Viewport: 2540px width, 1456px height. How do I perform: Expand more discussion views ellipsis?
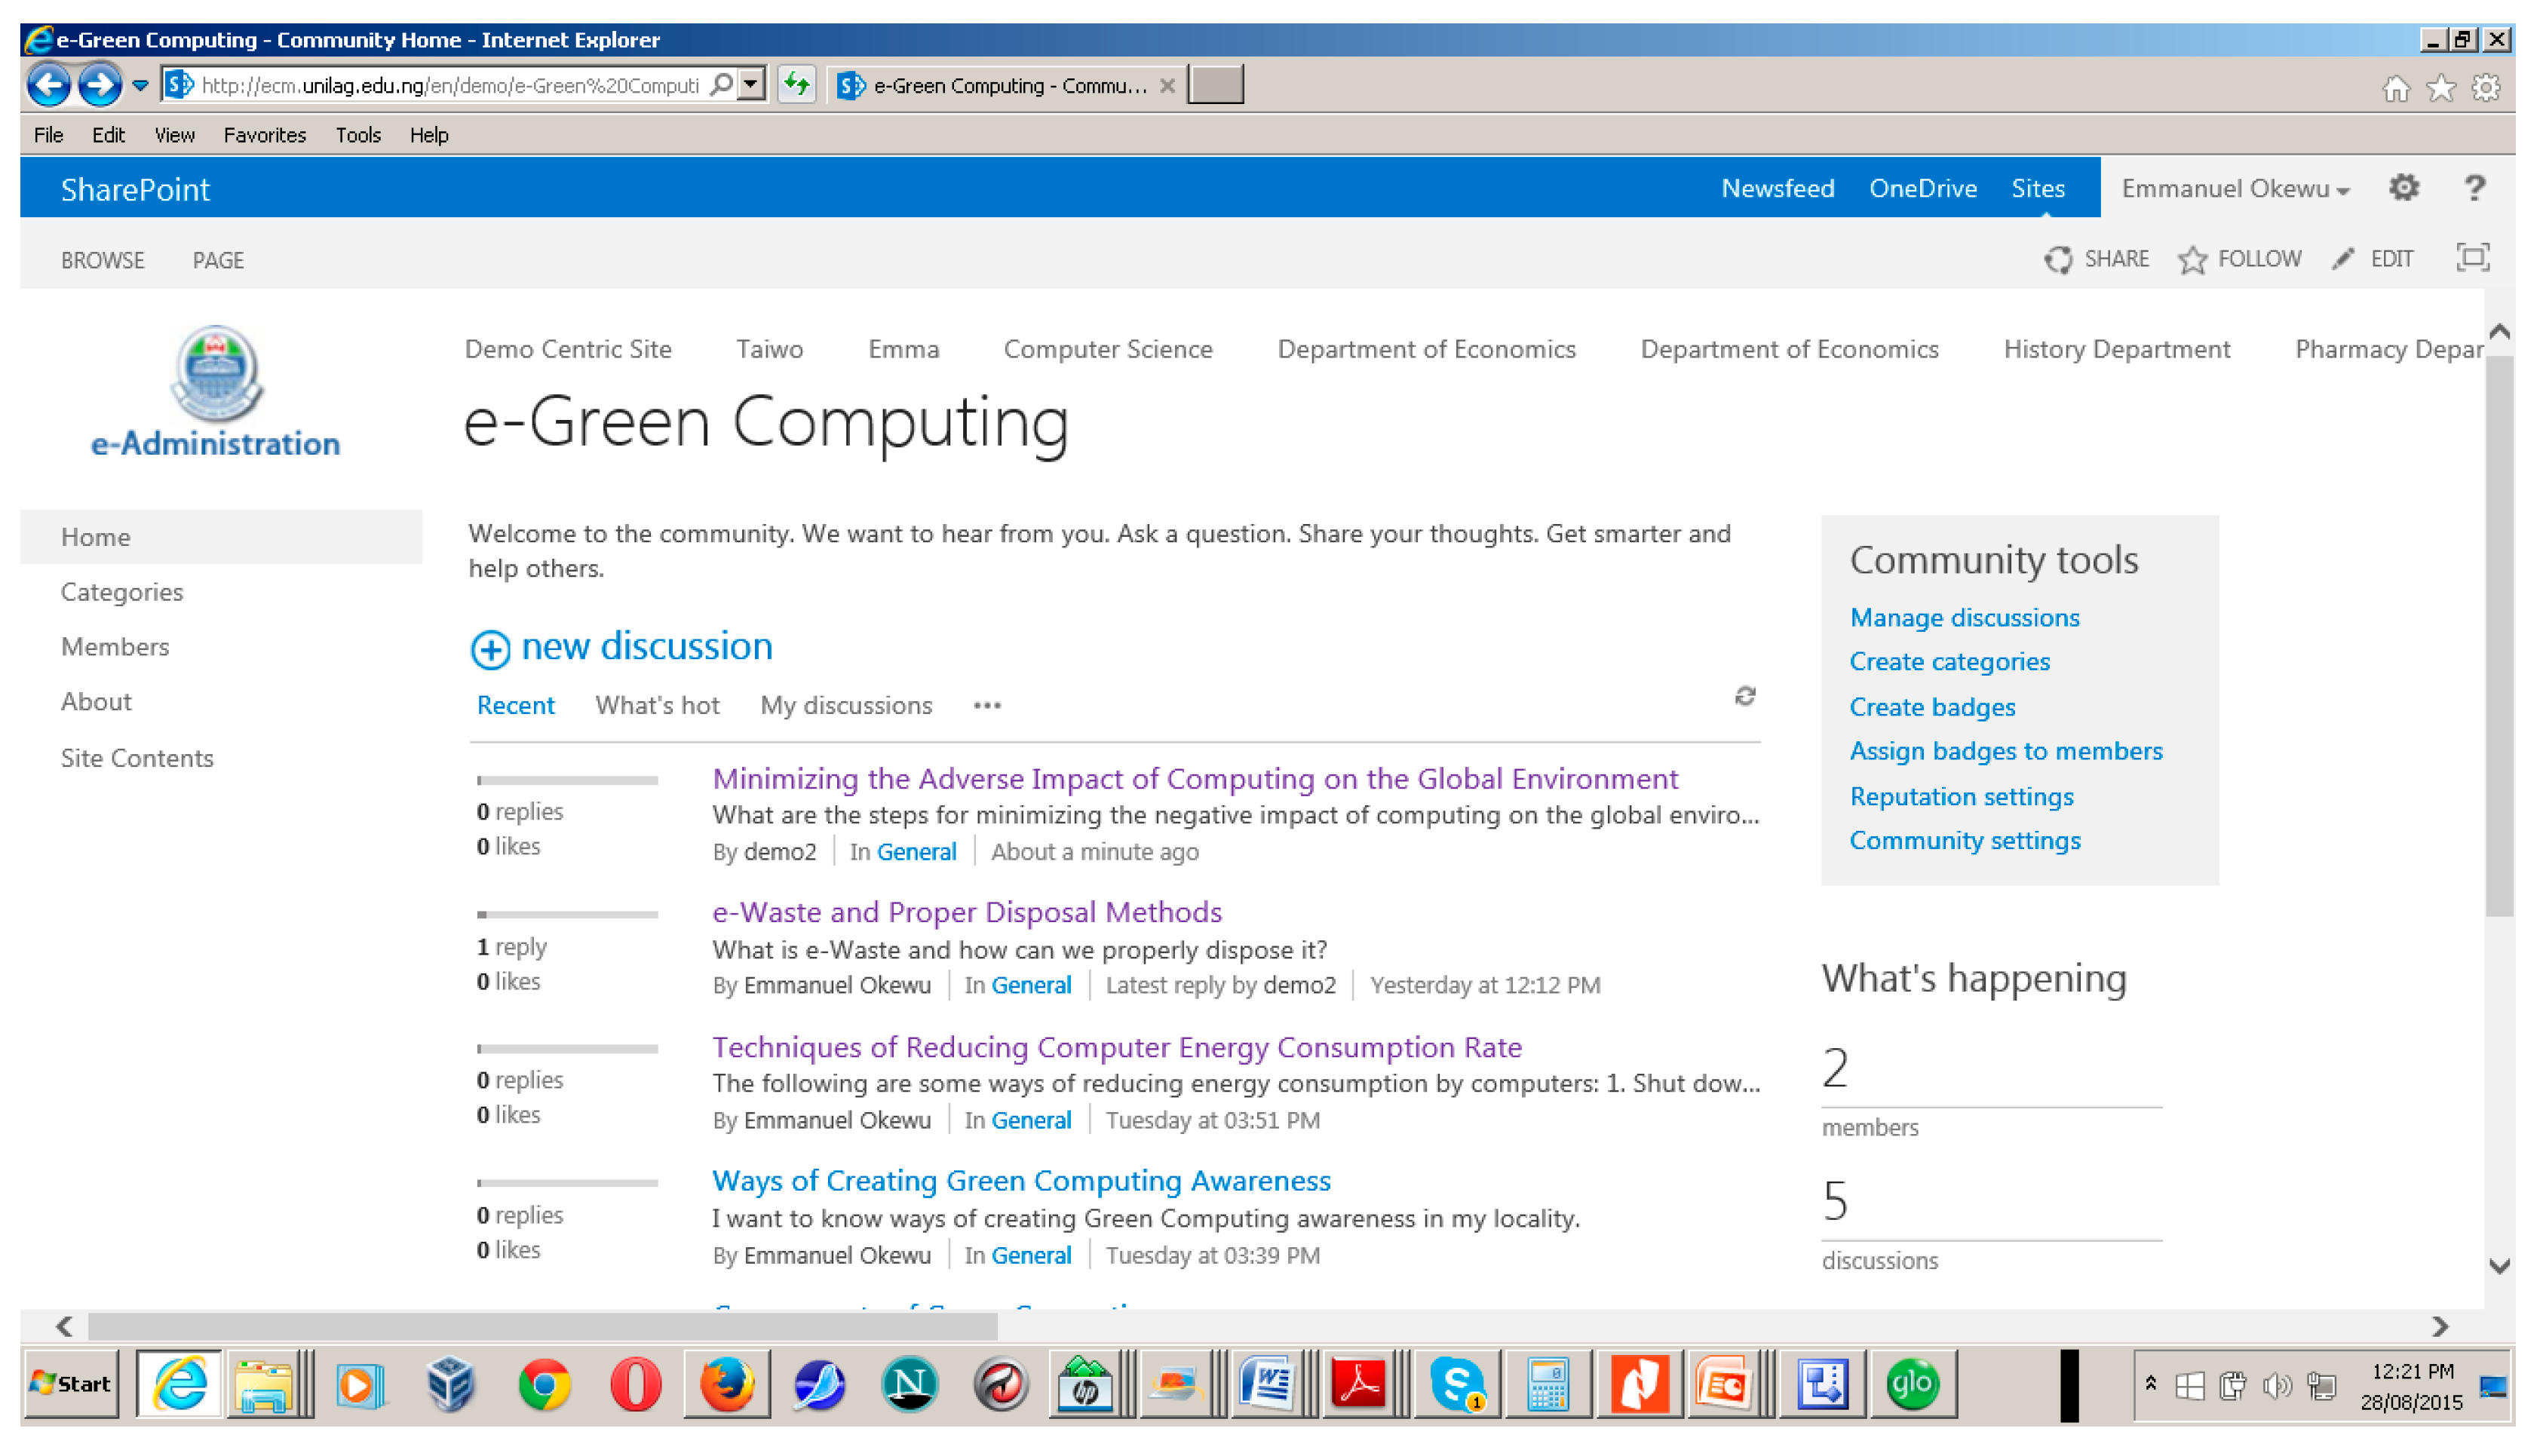click(986, 706)
